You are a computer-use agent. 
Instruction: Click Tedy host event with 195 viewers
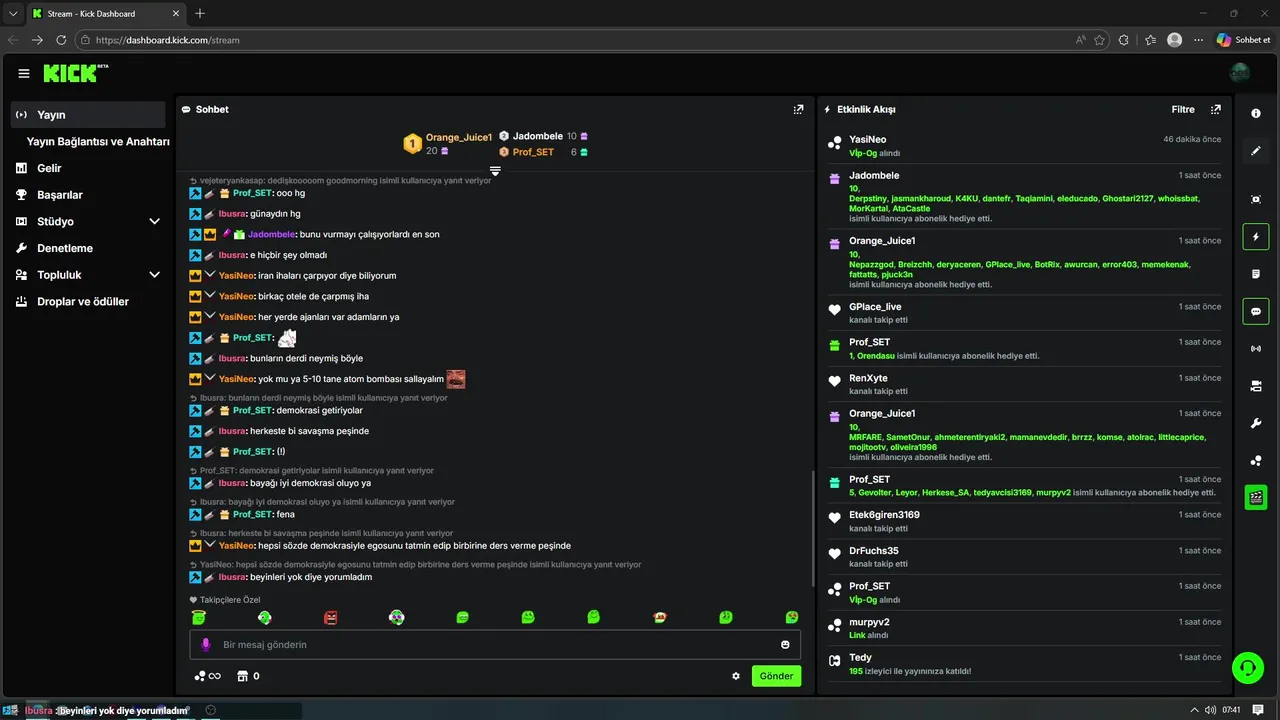1025,664
